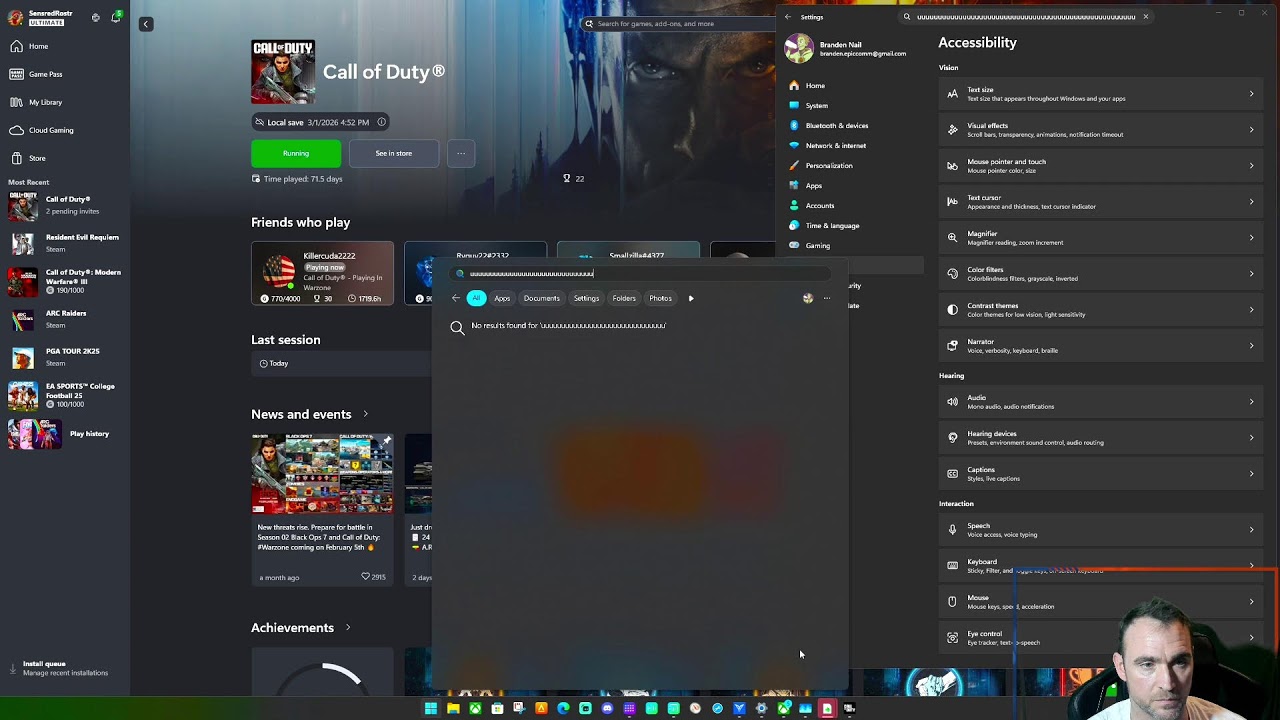Select EA SPORTS College Football 25

point(65,395)
